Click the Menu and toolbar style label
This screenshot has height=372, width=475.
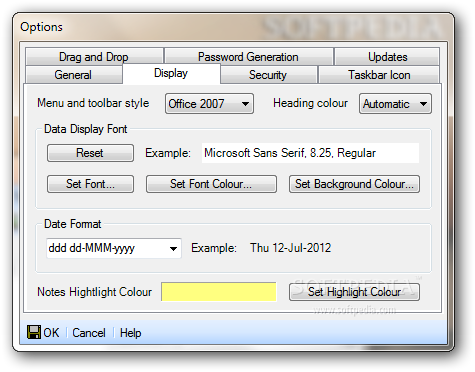[93, 103]
